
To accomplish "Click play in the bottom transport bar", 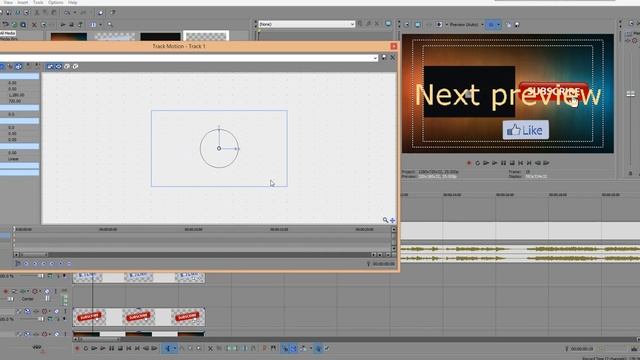I will (103, 349).
